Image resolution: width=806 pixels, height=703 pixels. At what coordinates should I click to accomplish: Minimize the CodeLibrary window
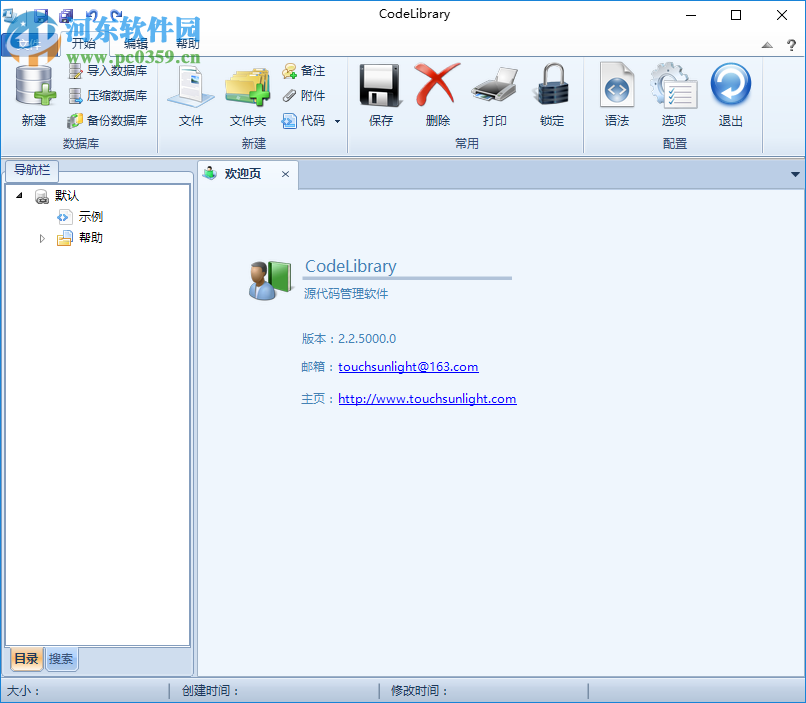click(691, 15)
